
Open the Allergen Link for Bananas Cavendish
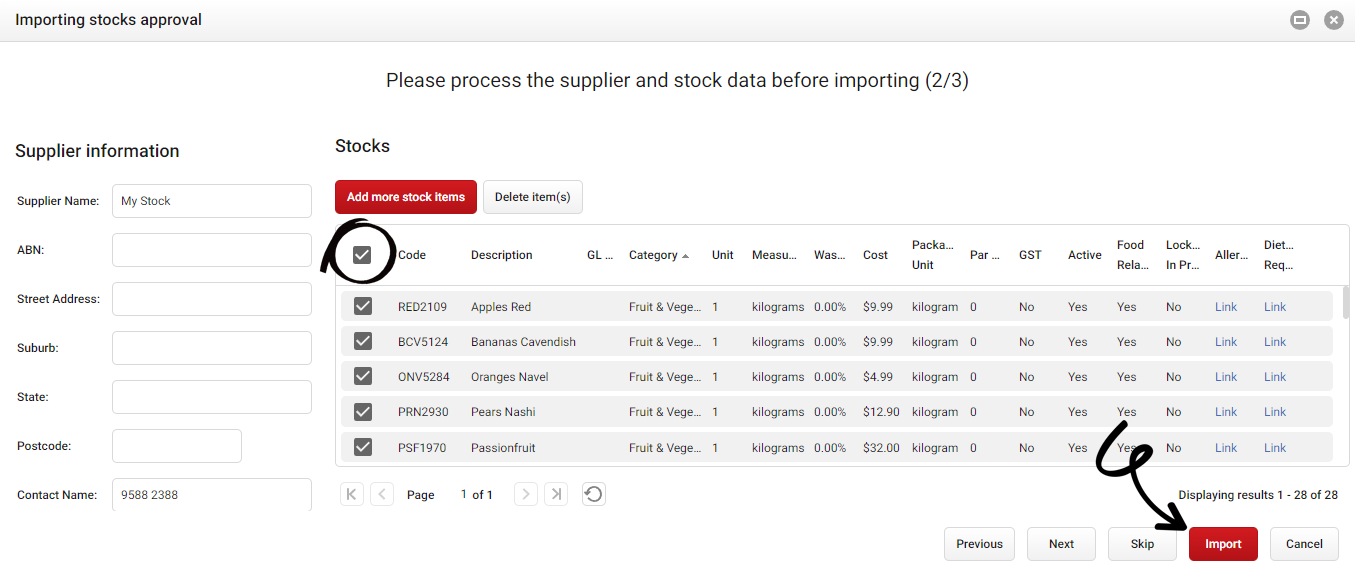(x=1226, y=341)
